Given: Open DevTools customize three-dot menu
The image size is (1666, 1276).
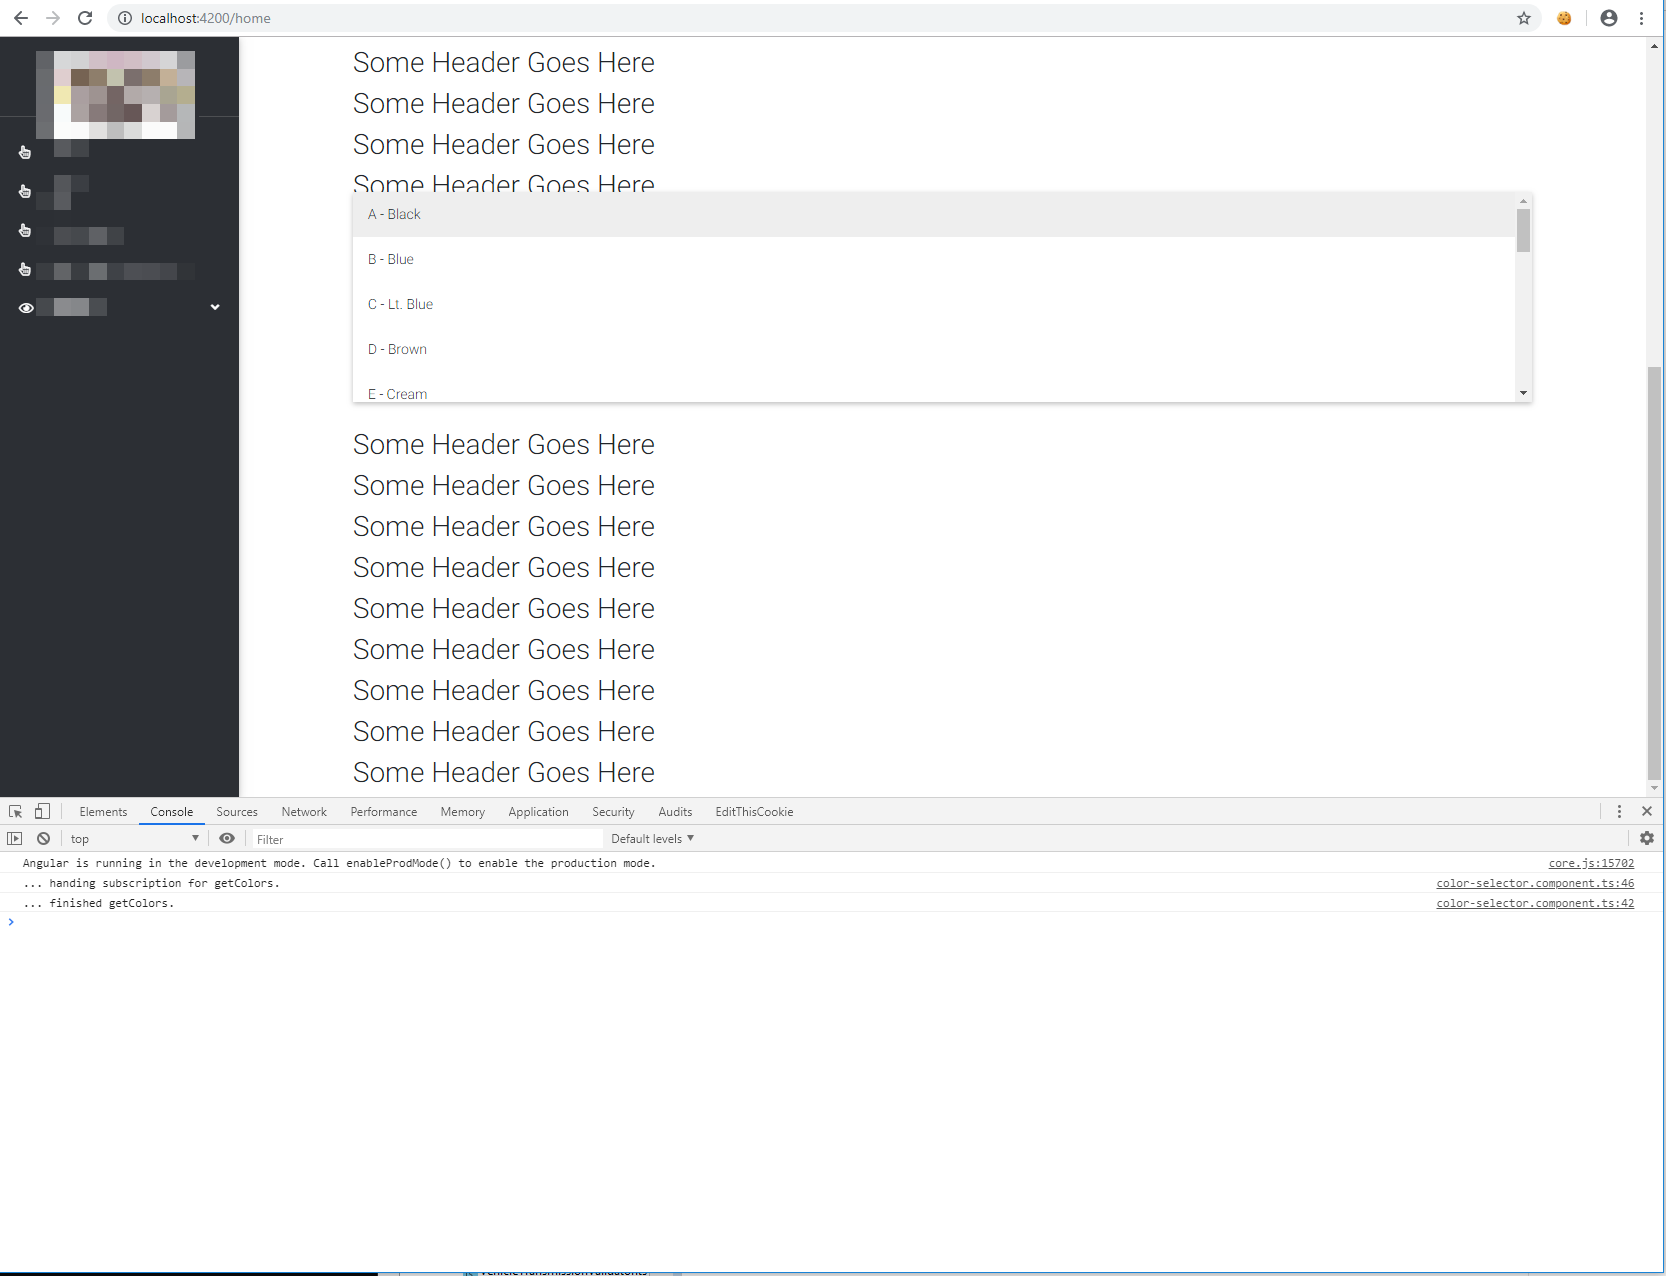Looking at the screenshot, I should 1619,812.
